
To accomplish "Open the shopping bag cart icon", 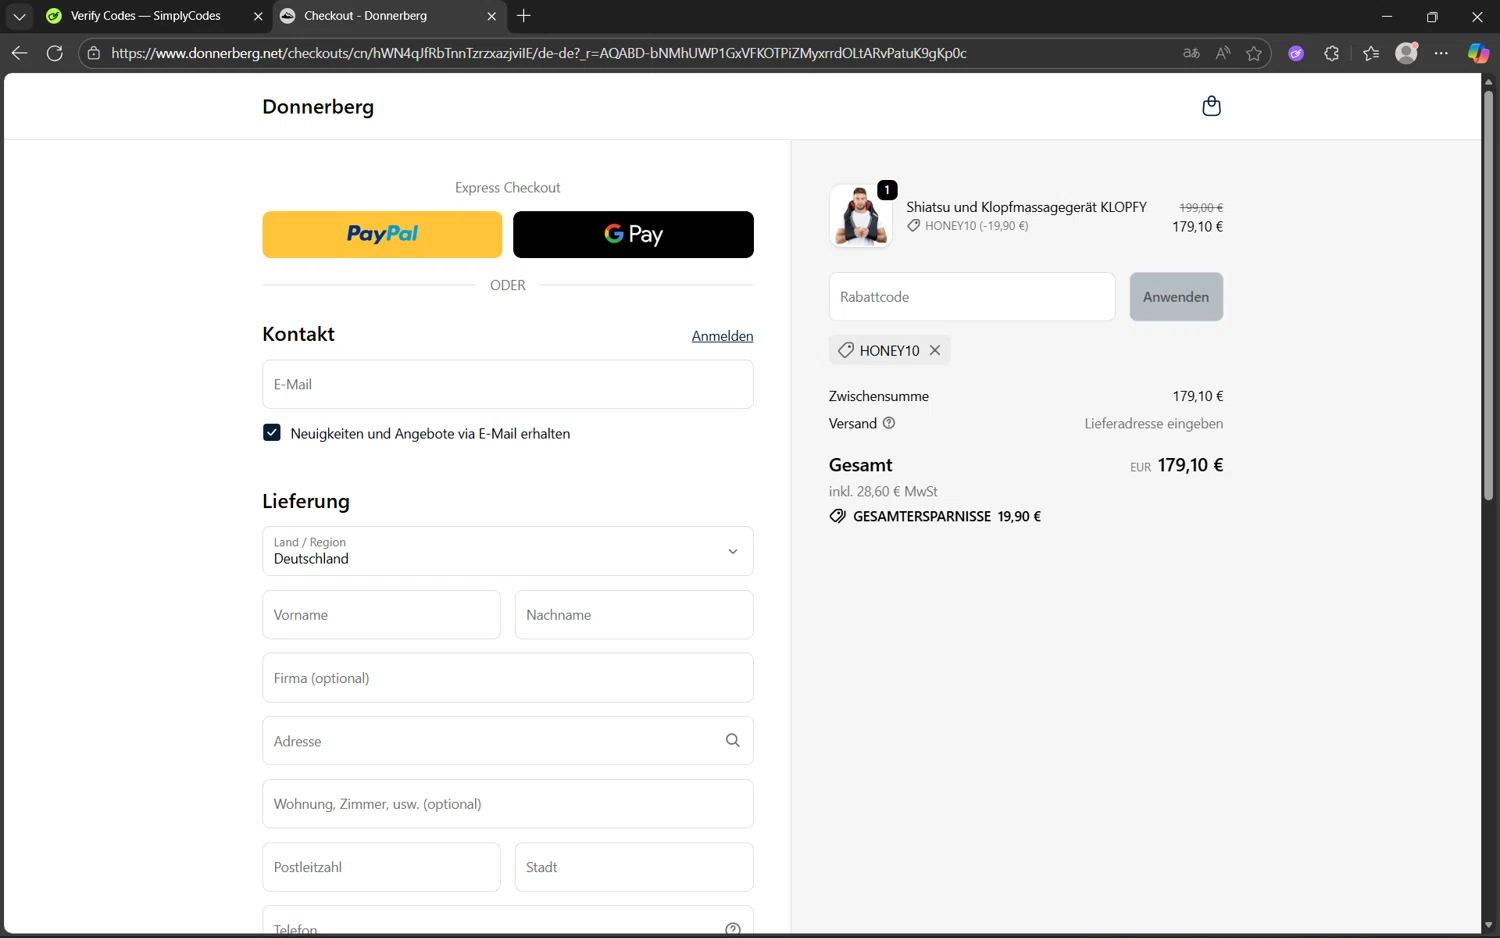I will coord(1211,106).
